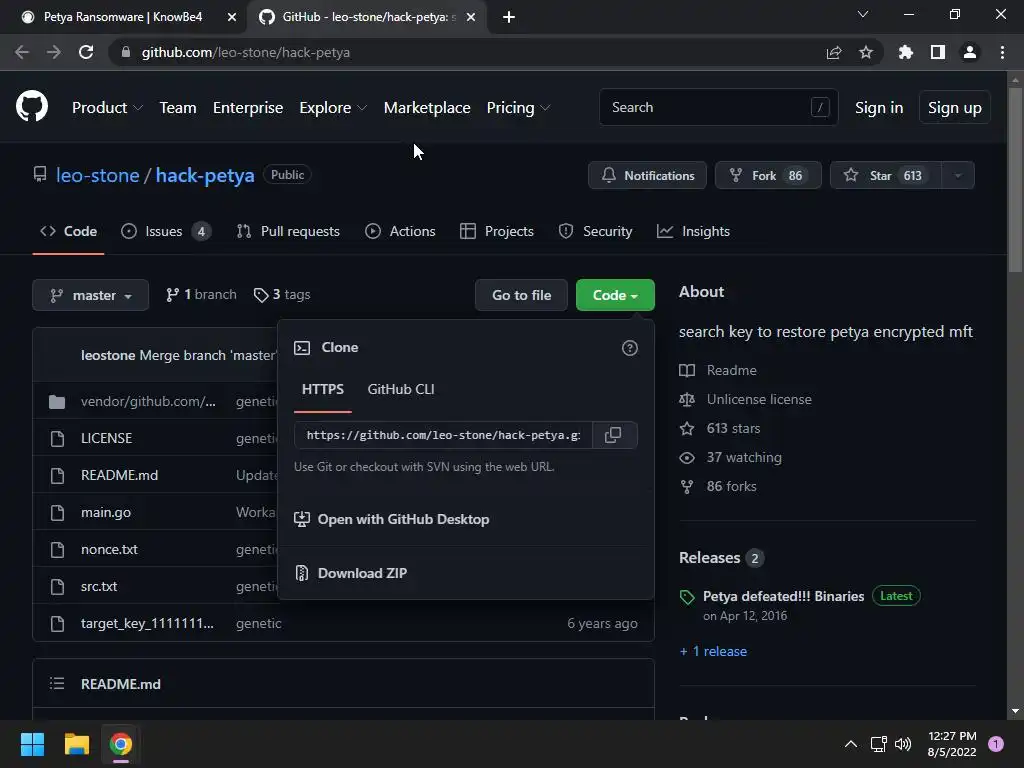Click Open with GitHub Desktop

(x=392, y=519)
